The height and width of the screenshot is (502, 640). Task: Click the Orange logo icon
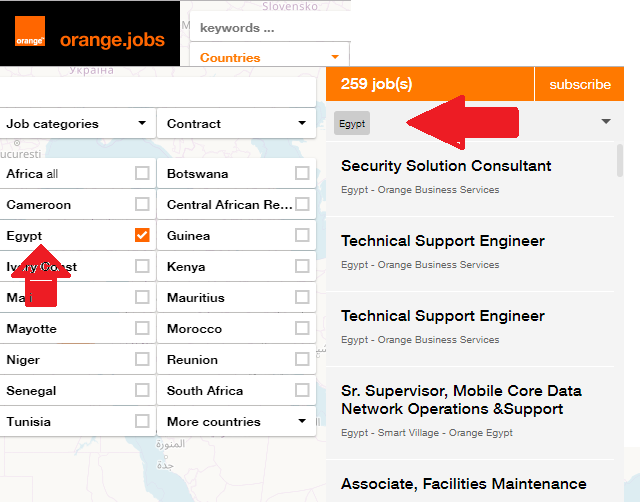tap(30, 41)
